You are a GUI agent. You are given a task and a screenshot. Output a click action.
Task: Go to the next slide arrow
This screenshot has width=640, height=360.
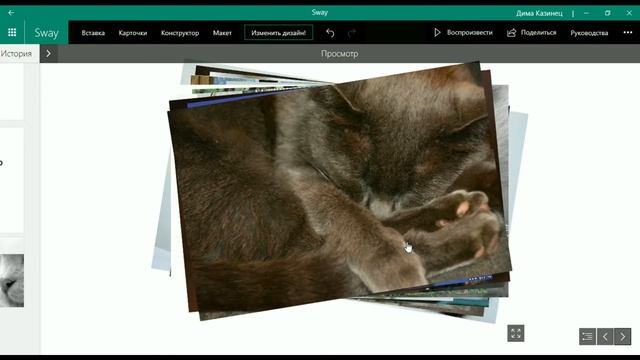click(x=622, y=337)
